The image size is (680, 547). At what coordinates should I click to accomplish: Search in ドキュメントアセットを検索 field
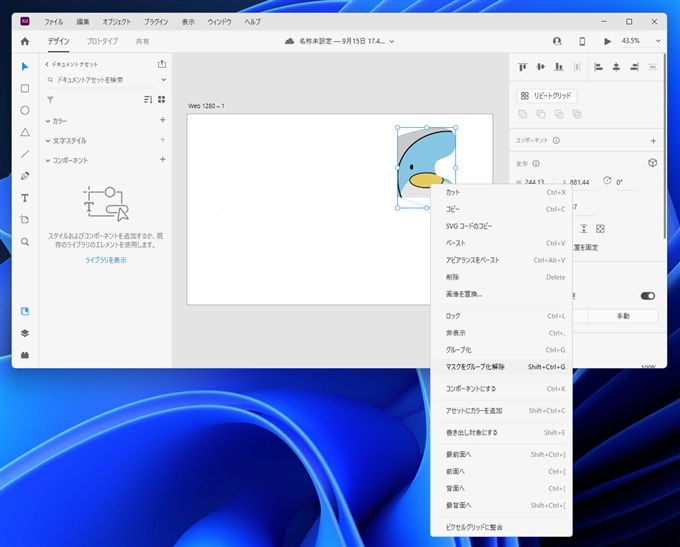(103, 80)
